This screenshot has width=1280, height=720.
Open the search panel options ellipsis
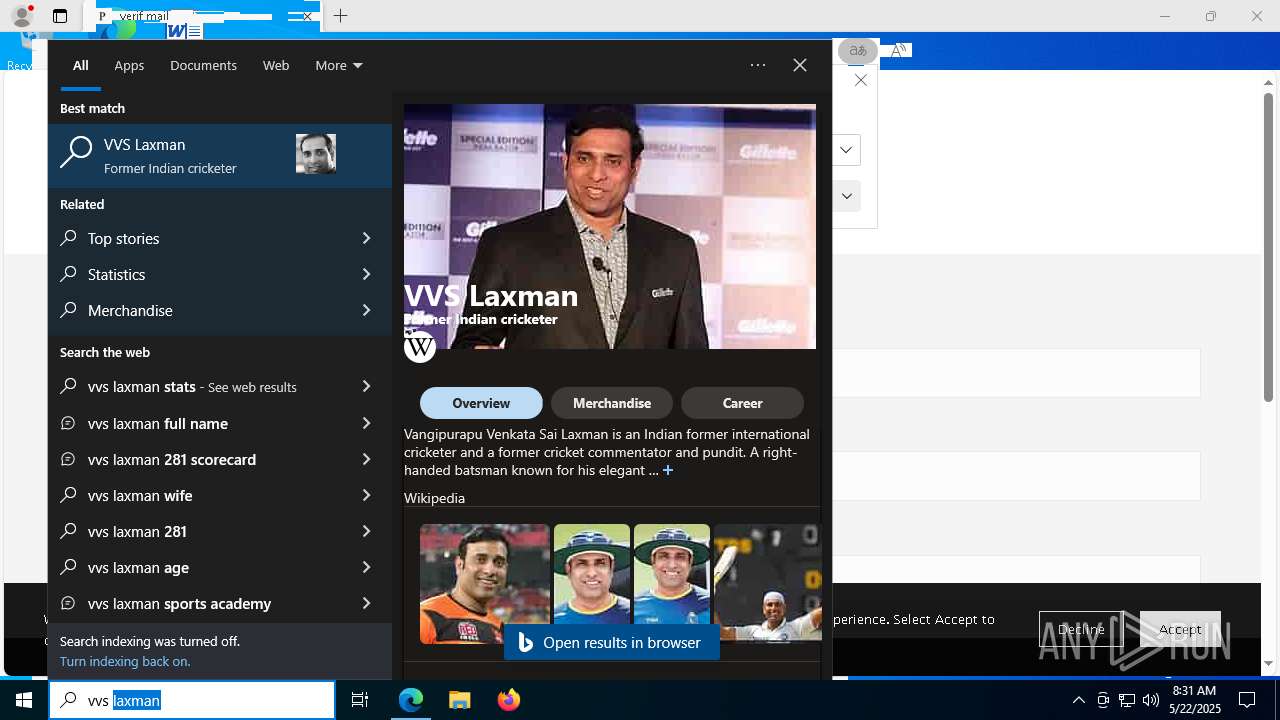tap(758, 65)
